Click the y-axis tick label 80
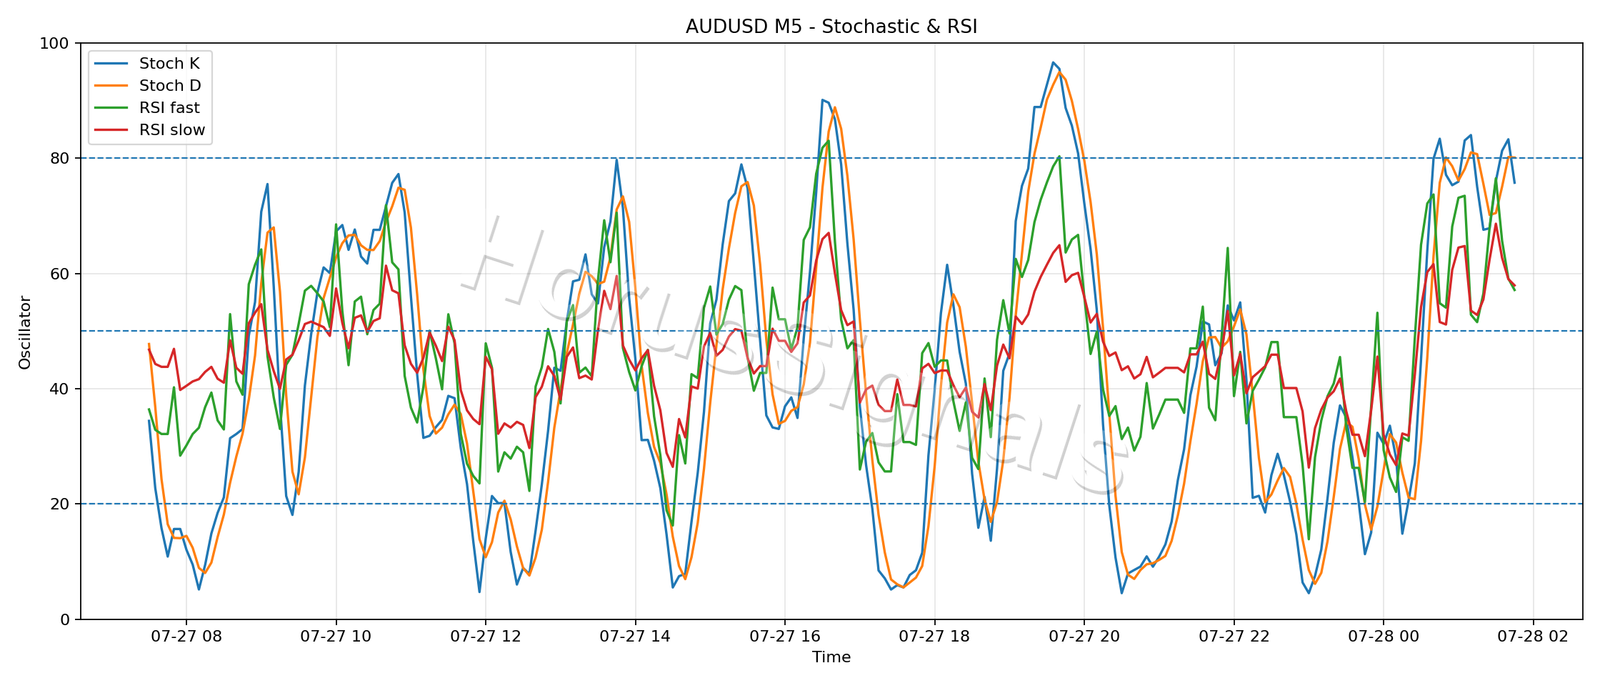 click(x=59, y=159)
